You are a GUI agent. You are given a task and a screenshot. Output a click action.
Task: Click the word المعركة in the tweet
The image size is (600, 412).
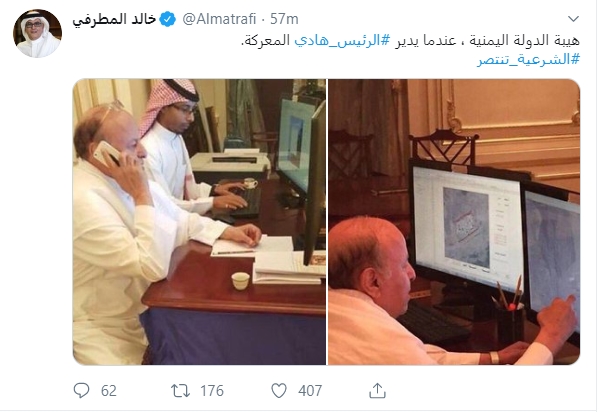tap(265, 41)
